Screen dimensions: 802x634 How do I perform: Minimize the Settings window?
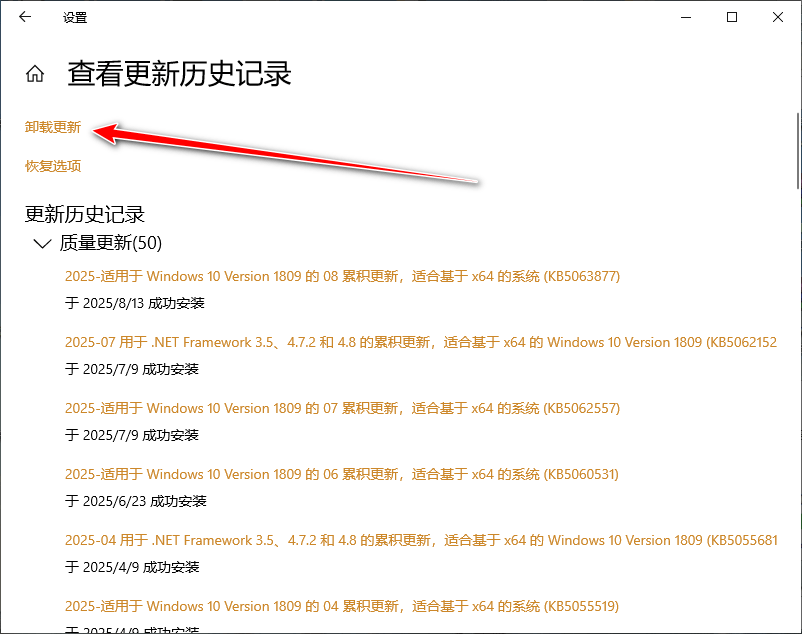686,17
